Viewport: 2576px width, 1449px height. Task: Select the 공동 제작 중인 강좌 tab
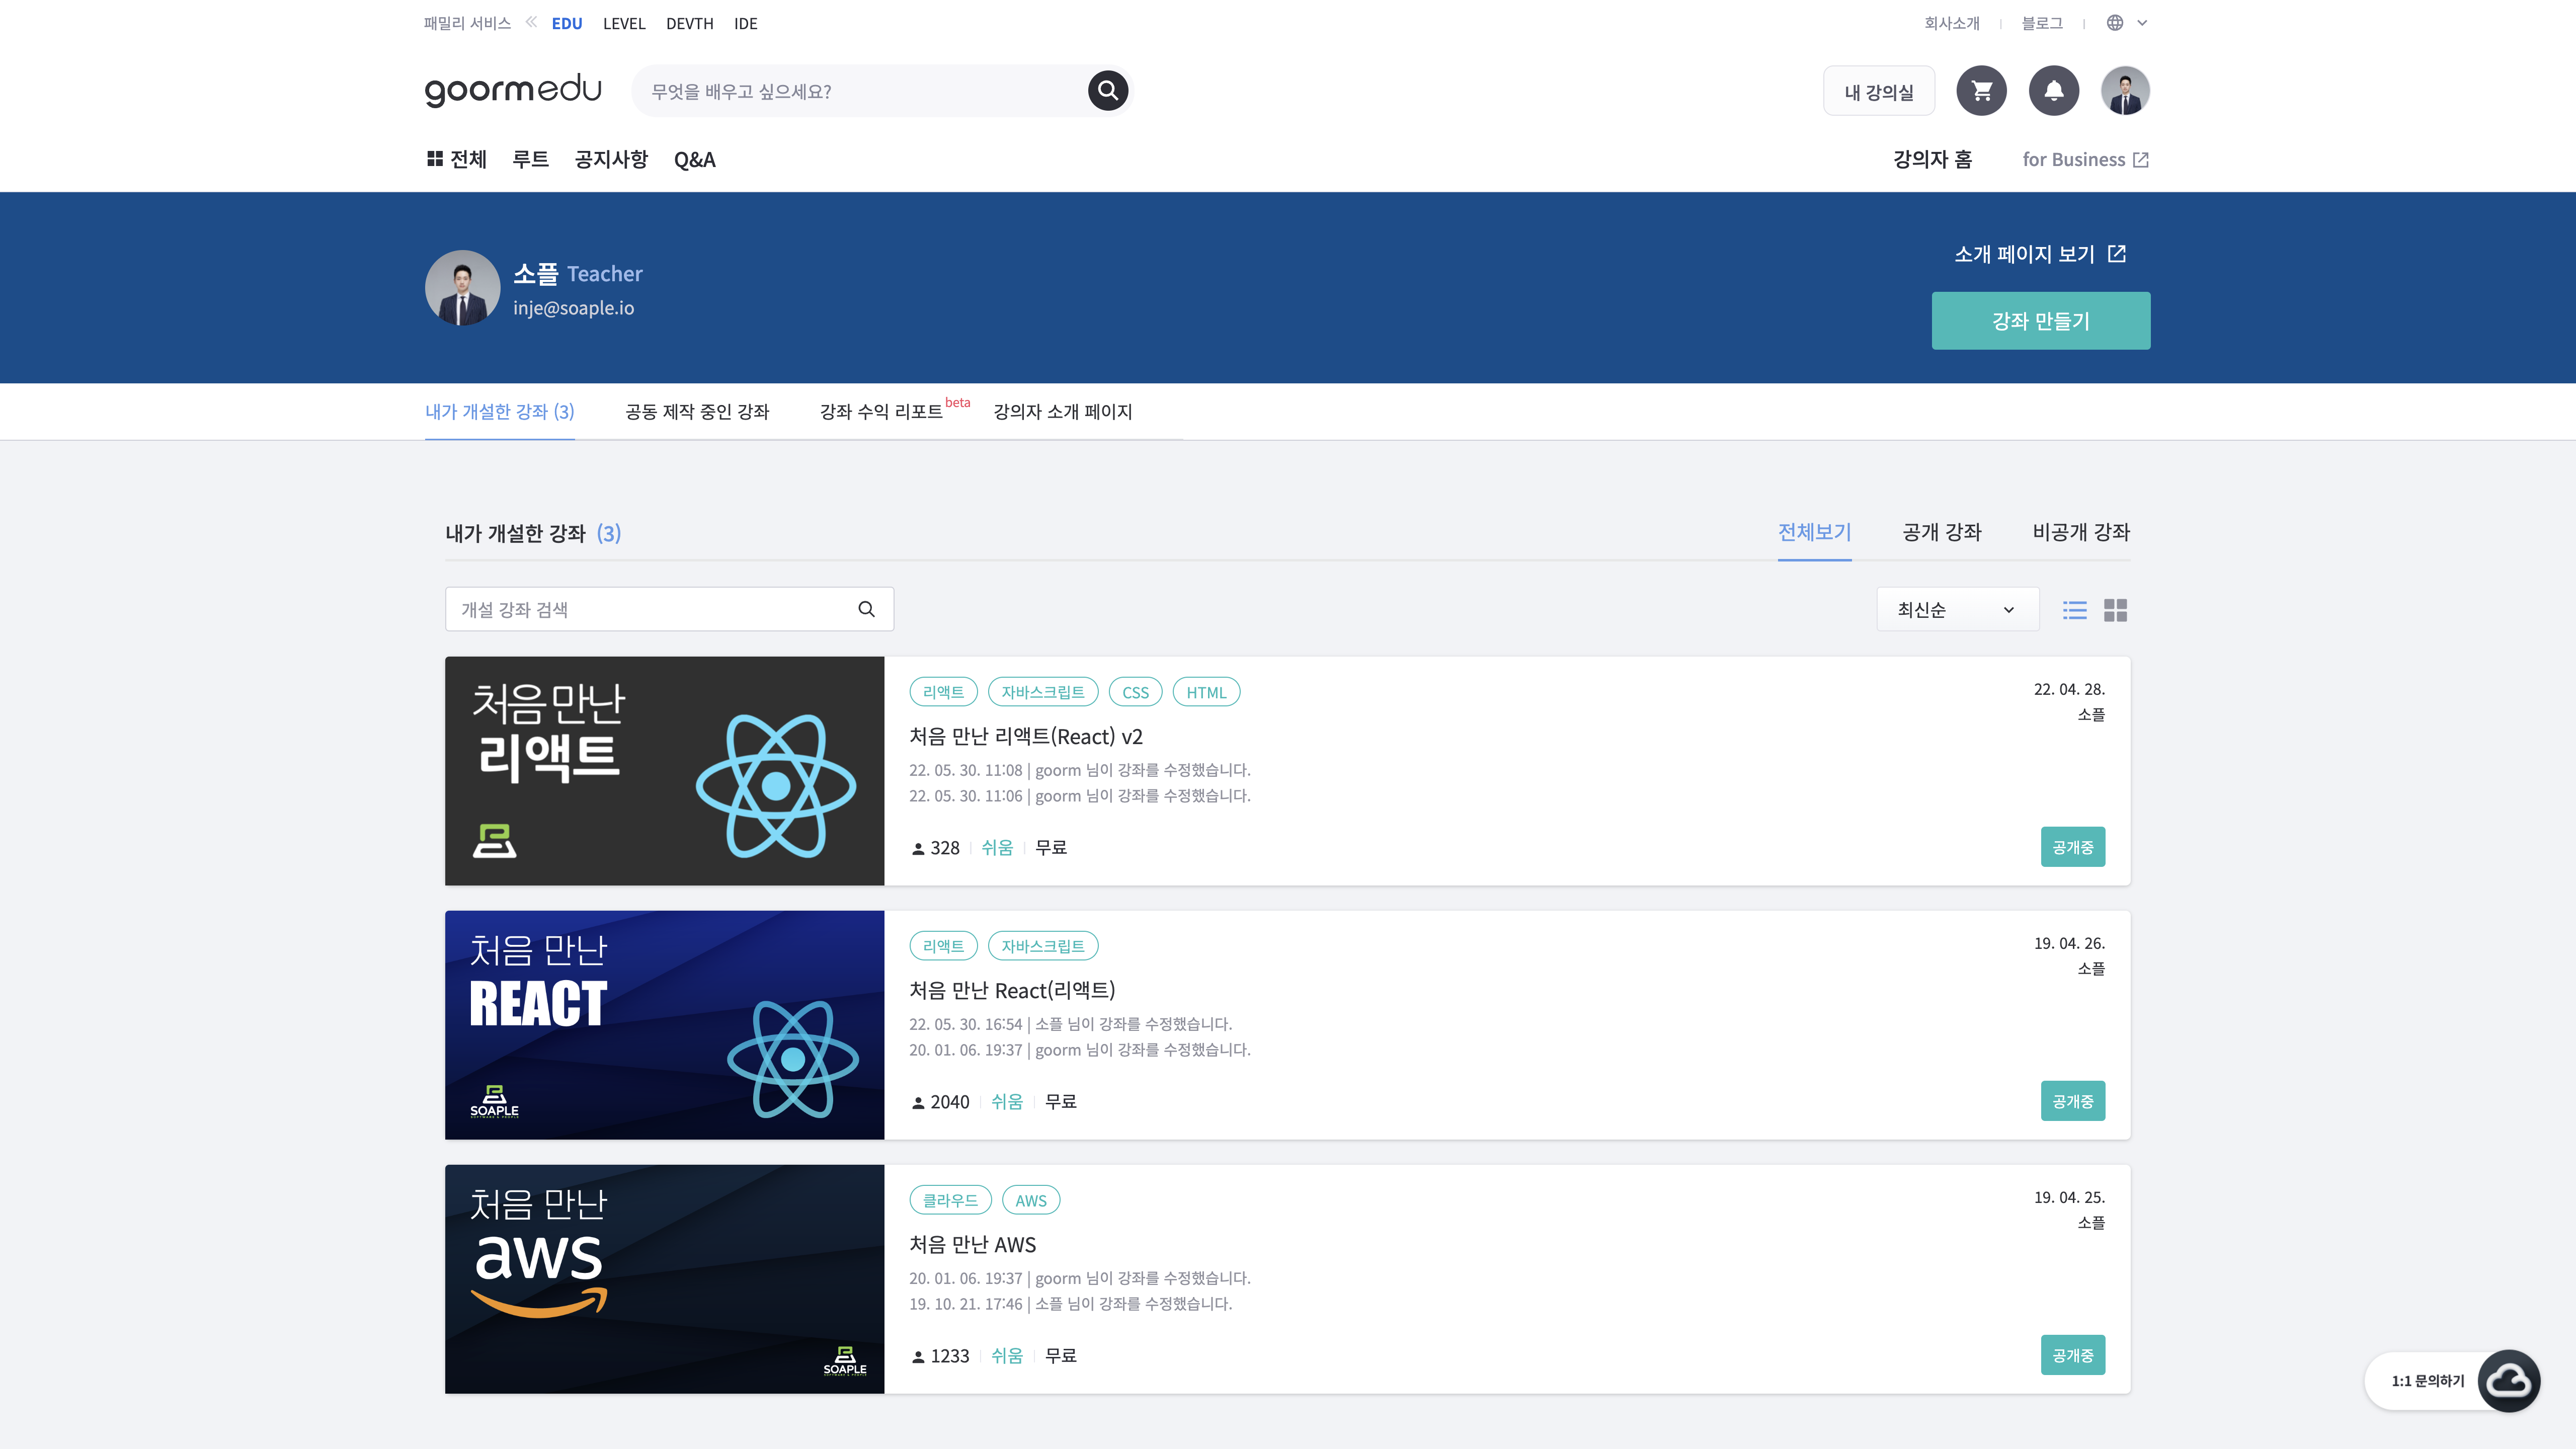[697, 412]
